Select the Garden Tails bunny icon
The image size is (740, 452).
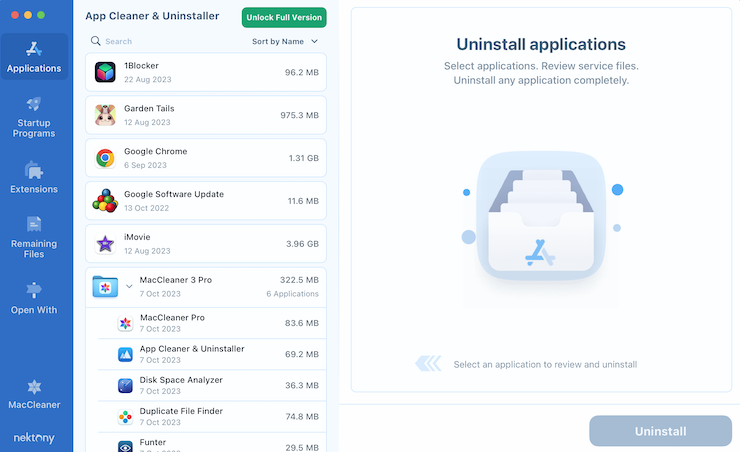(x=105, y=115)
